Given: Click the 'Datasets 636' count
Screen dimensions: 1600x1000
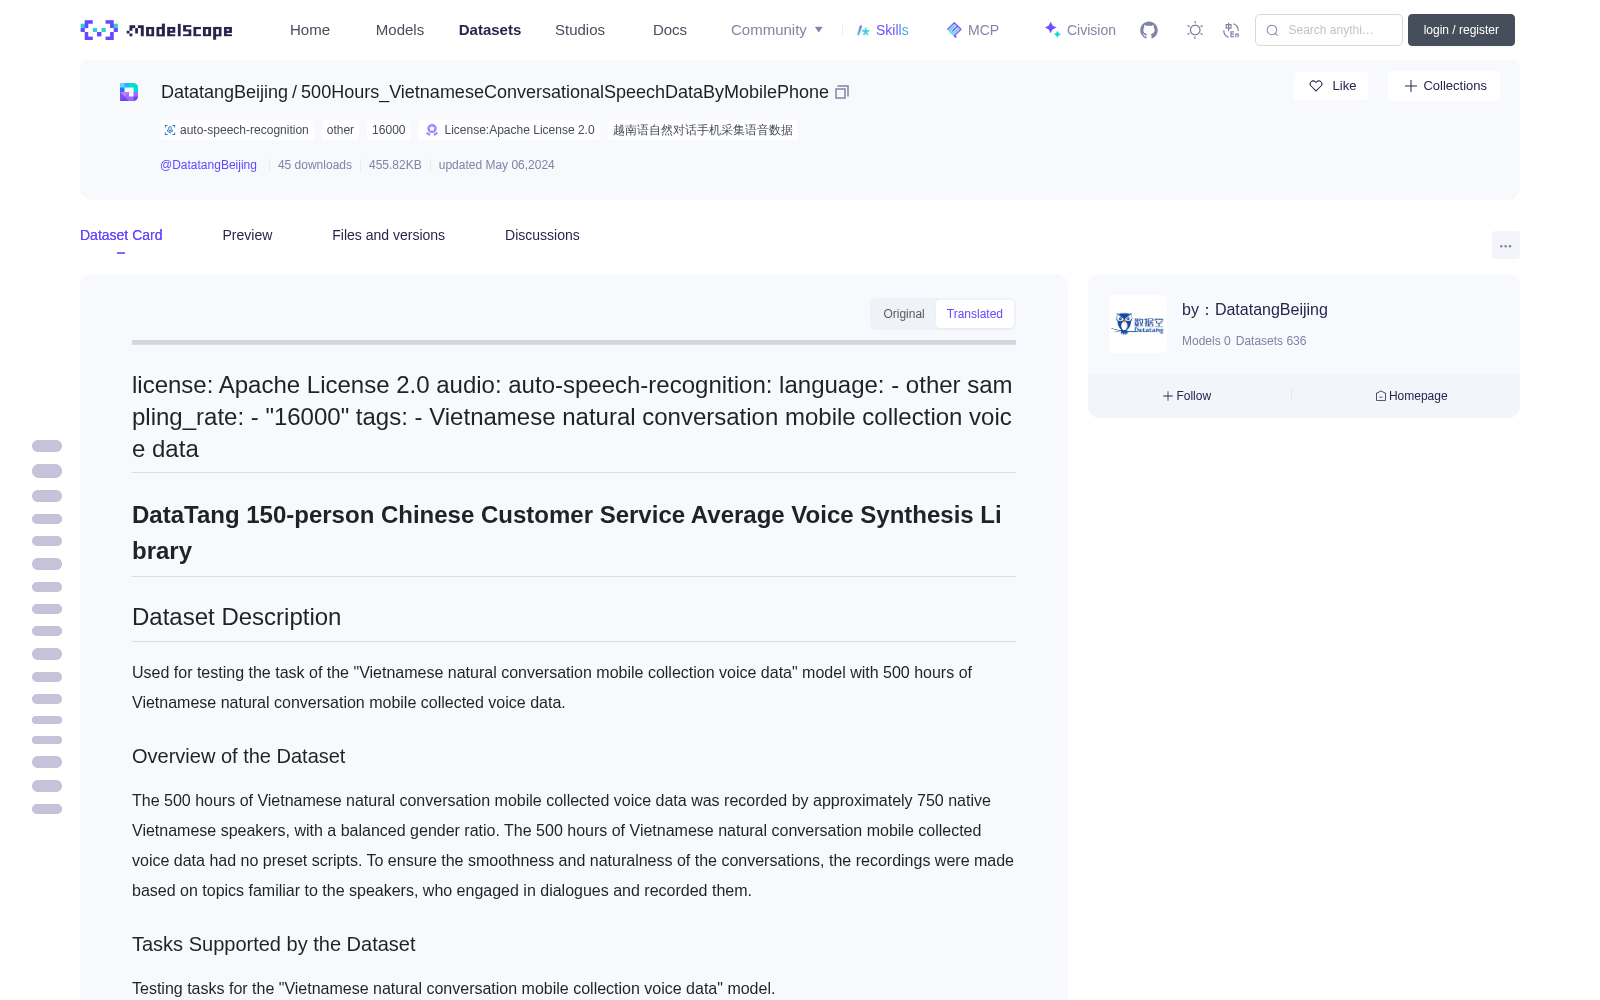Looking at the screenshot, I should coord(1271,341).
